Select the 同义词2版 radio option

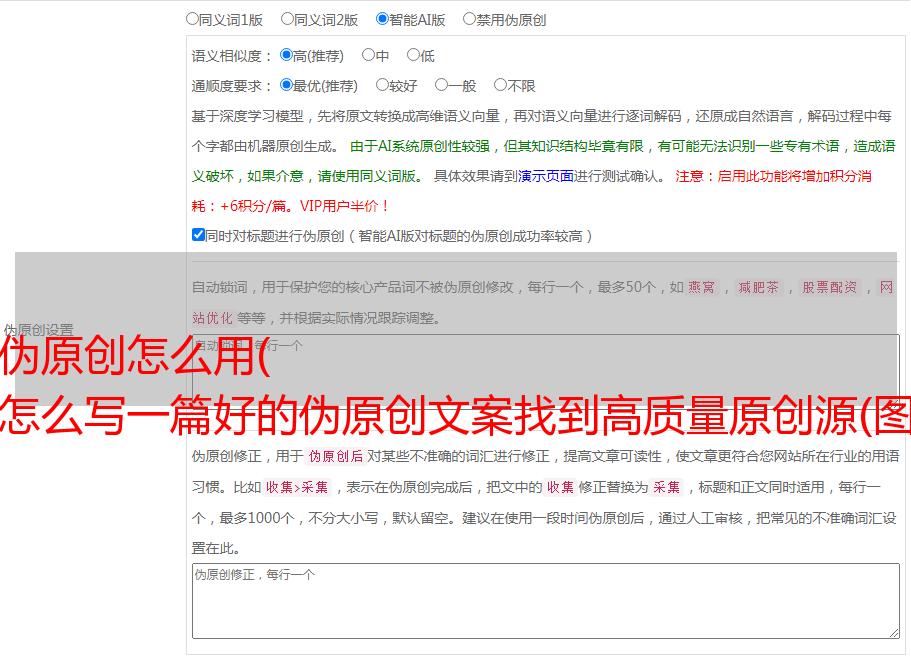click(x=287, y=19)
